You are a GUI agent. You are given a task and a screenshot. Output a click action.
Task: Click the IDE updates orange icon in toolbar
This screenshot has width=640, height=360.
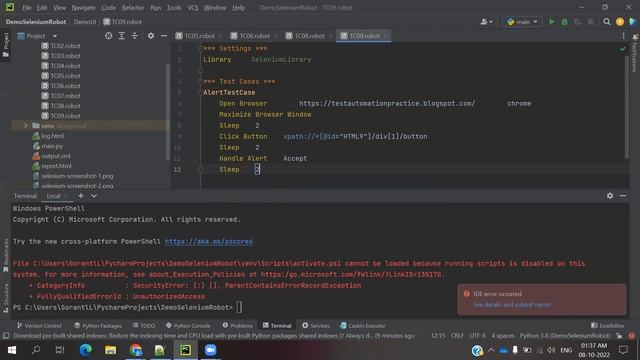click(x=620, y=22)
